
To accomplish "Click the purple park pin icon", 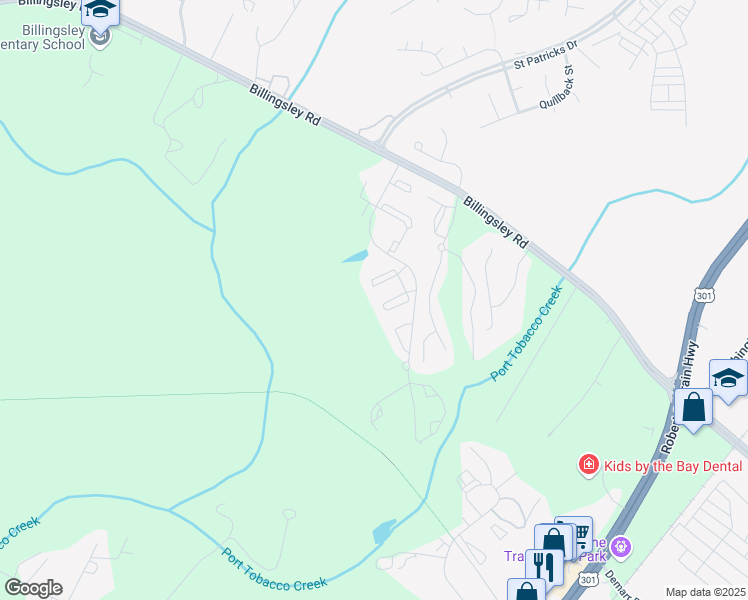I will tap(621, 546).
